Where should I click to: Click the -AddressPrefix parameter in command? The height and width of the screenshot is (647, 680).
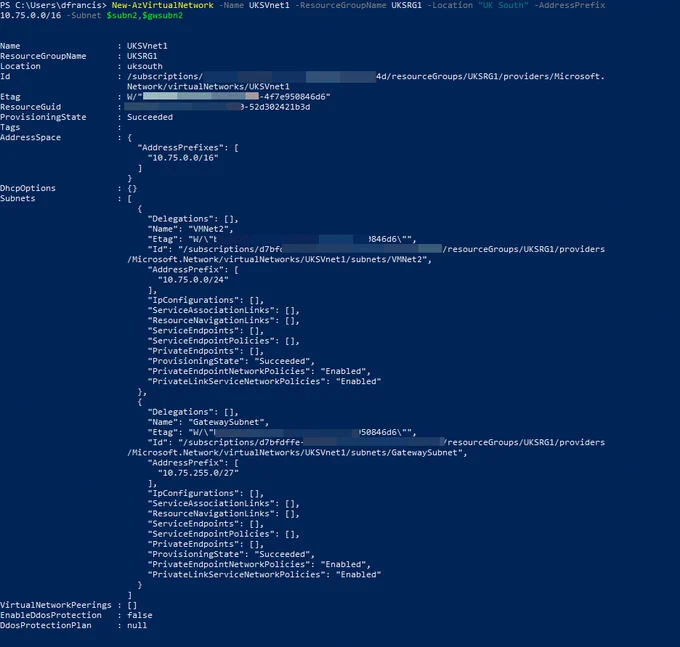coord(569,5)
